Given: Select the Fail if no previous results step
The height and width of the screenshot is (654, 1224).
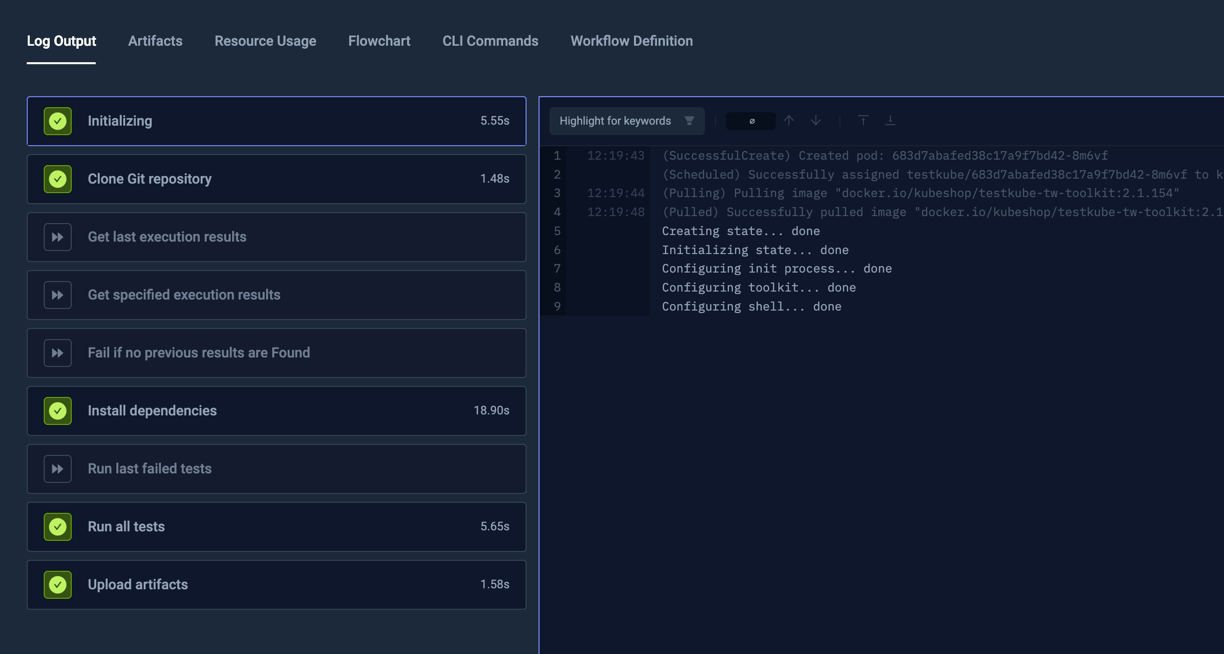Looking at the screenshot, I should [276, 353].
